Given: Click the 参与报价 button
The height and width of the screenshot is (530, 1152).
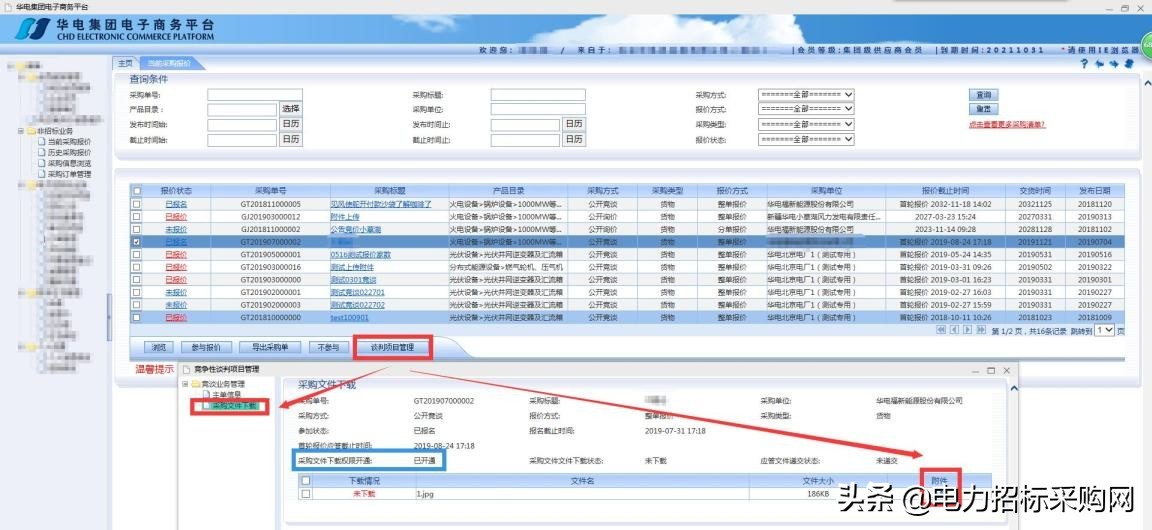Looking at the screenshot, I should pos(205,348).
